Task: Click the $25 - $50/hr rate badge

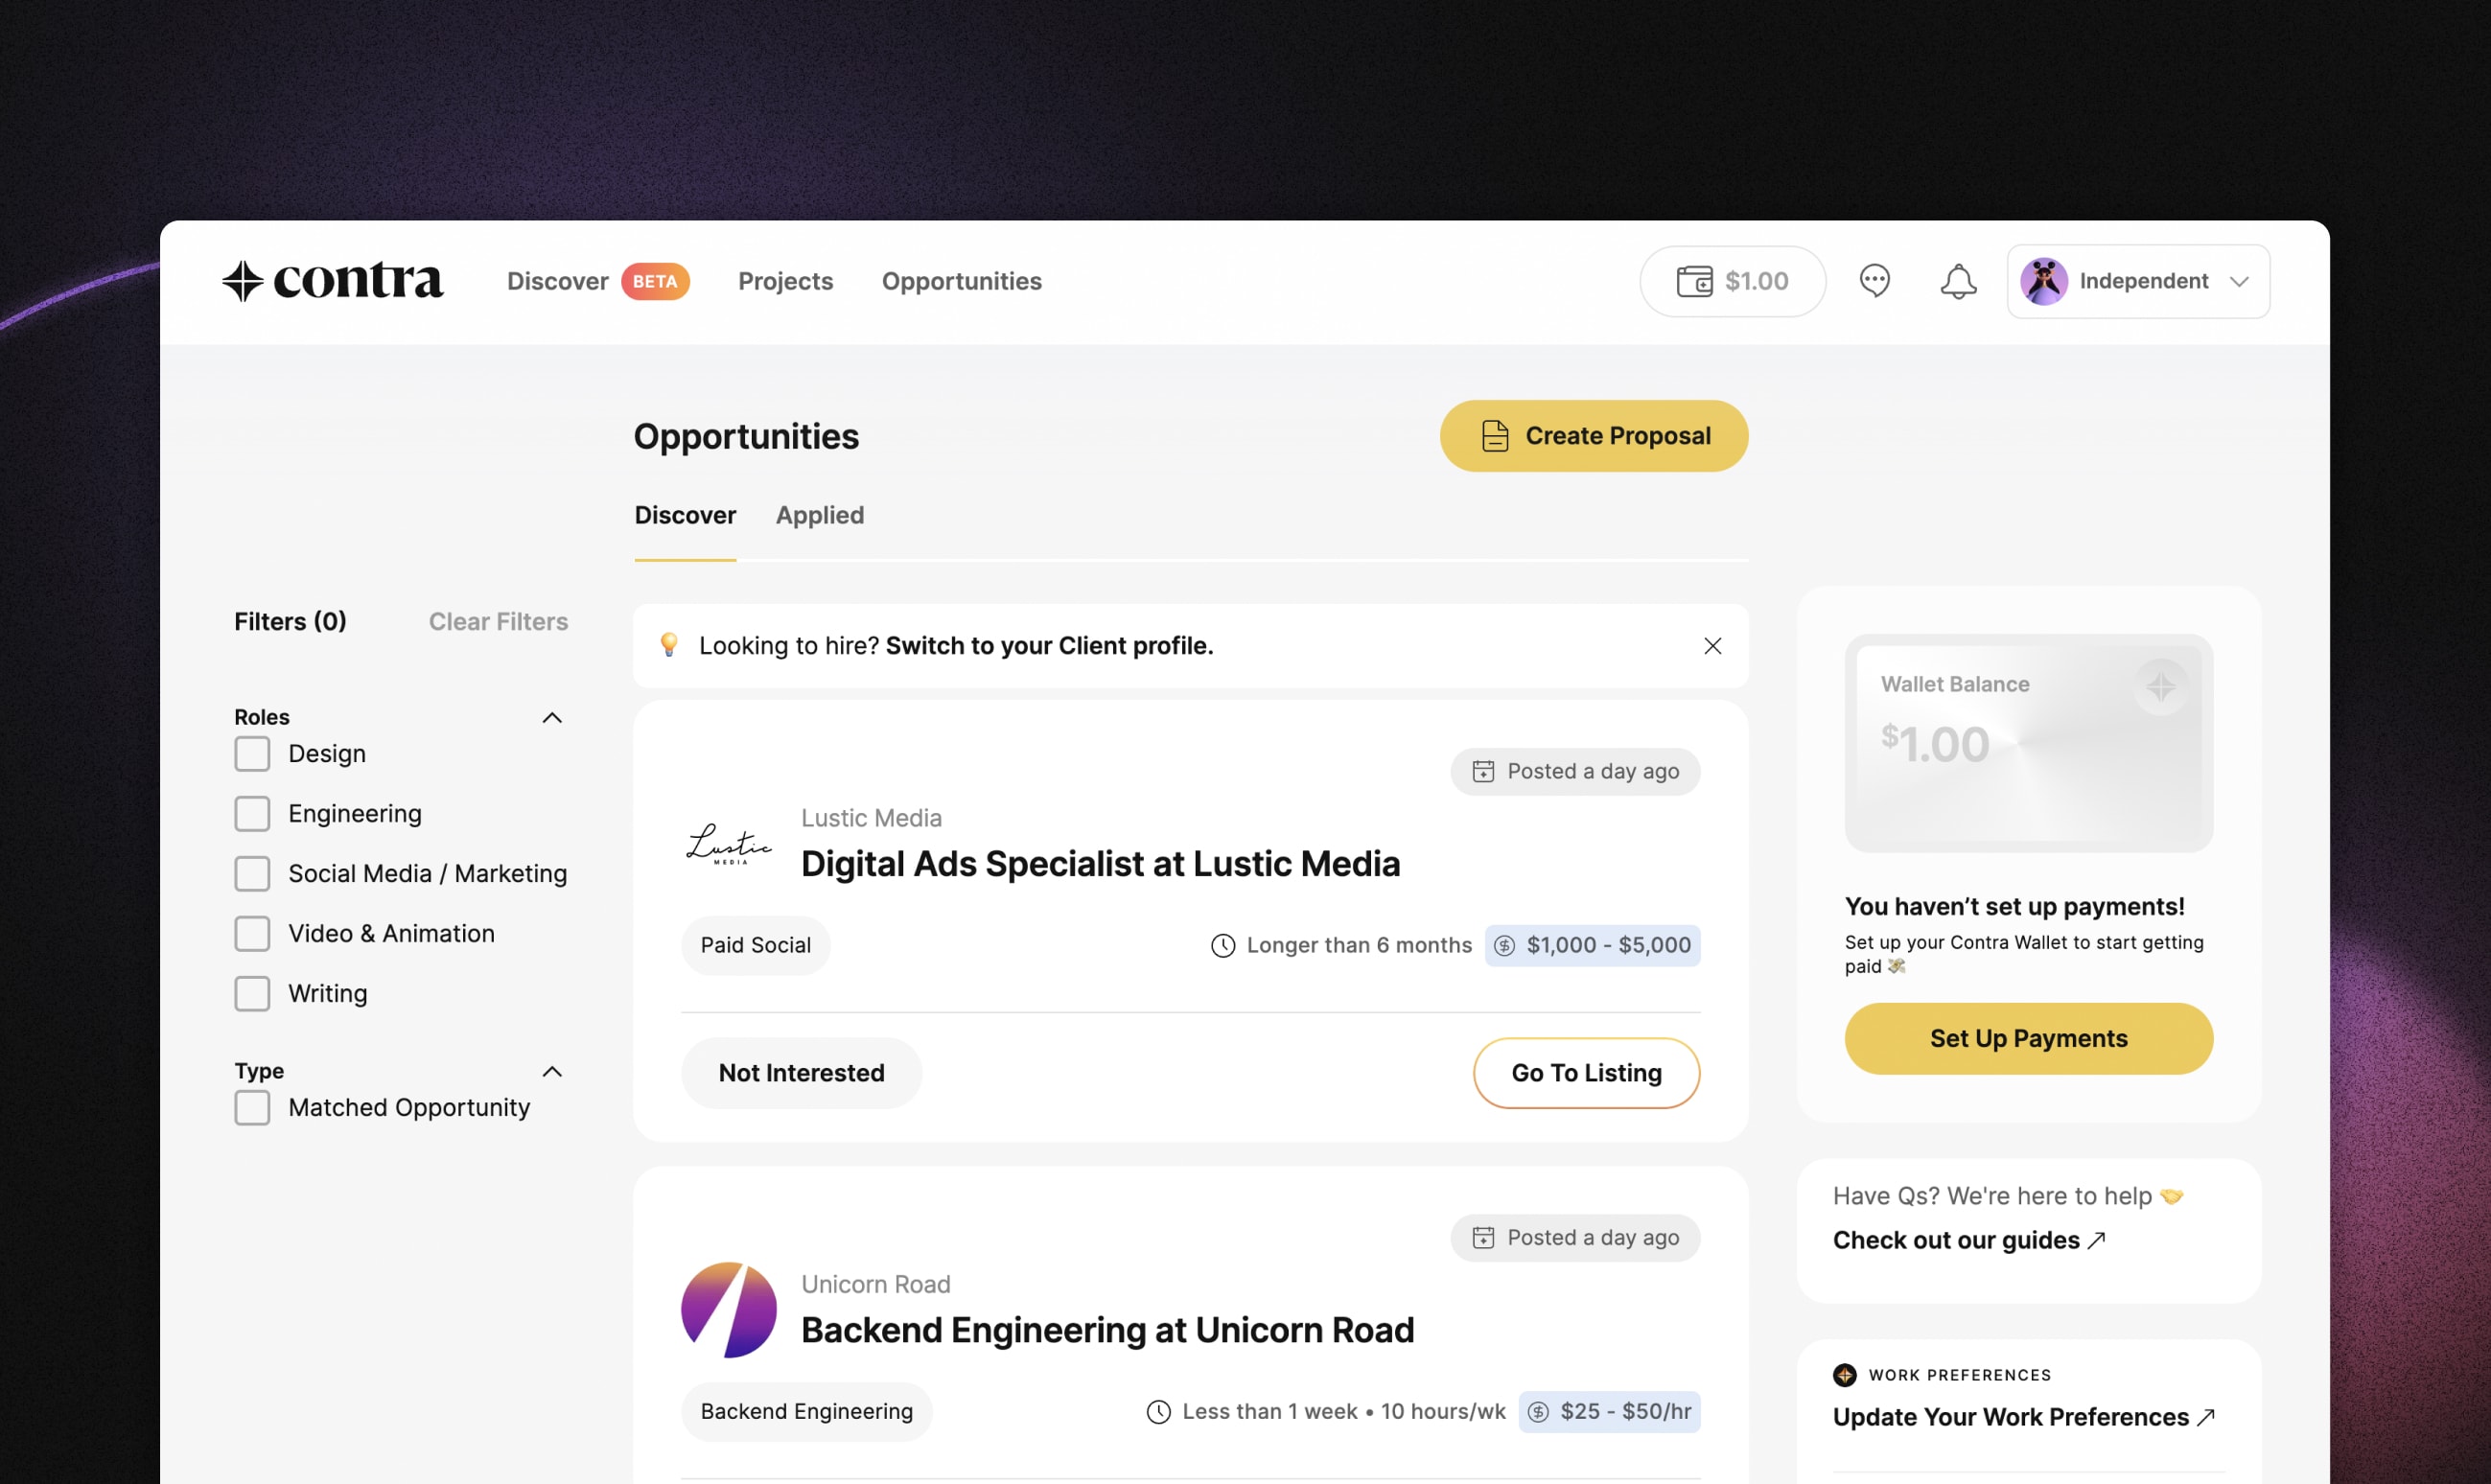Action: tap(1609, 1411)
